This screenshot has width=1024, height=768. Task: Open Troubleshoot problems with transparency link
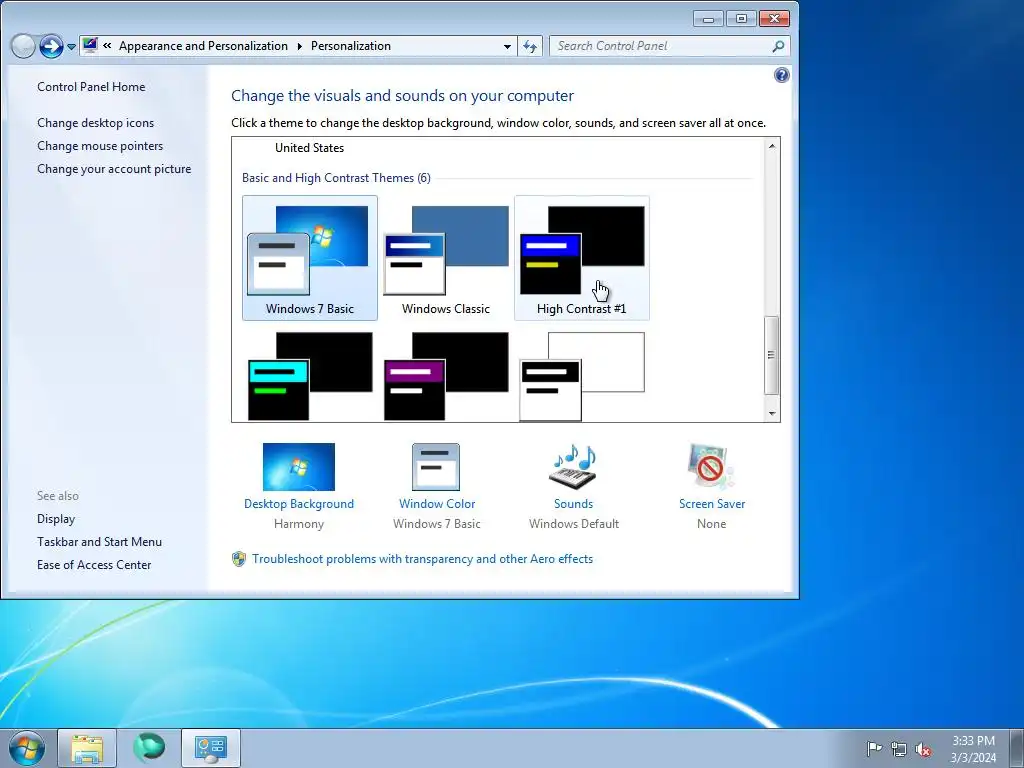coord(423,559)
